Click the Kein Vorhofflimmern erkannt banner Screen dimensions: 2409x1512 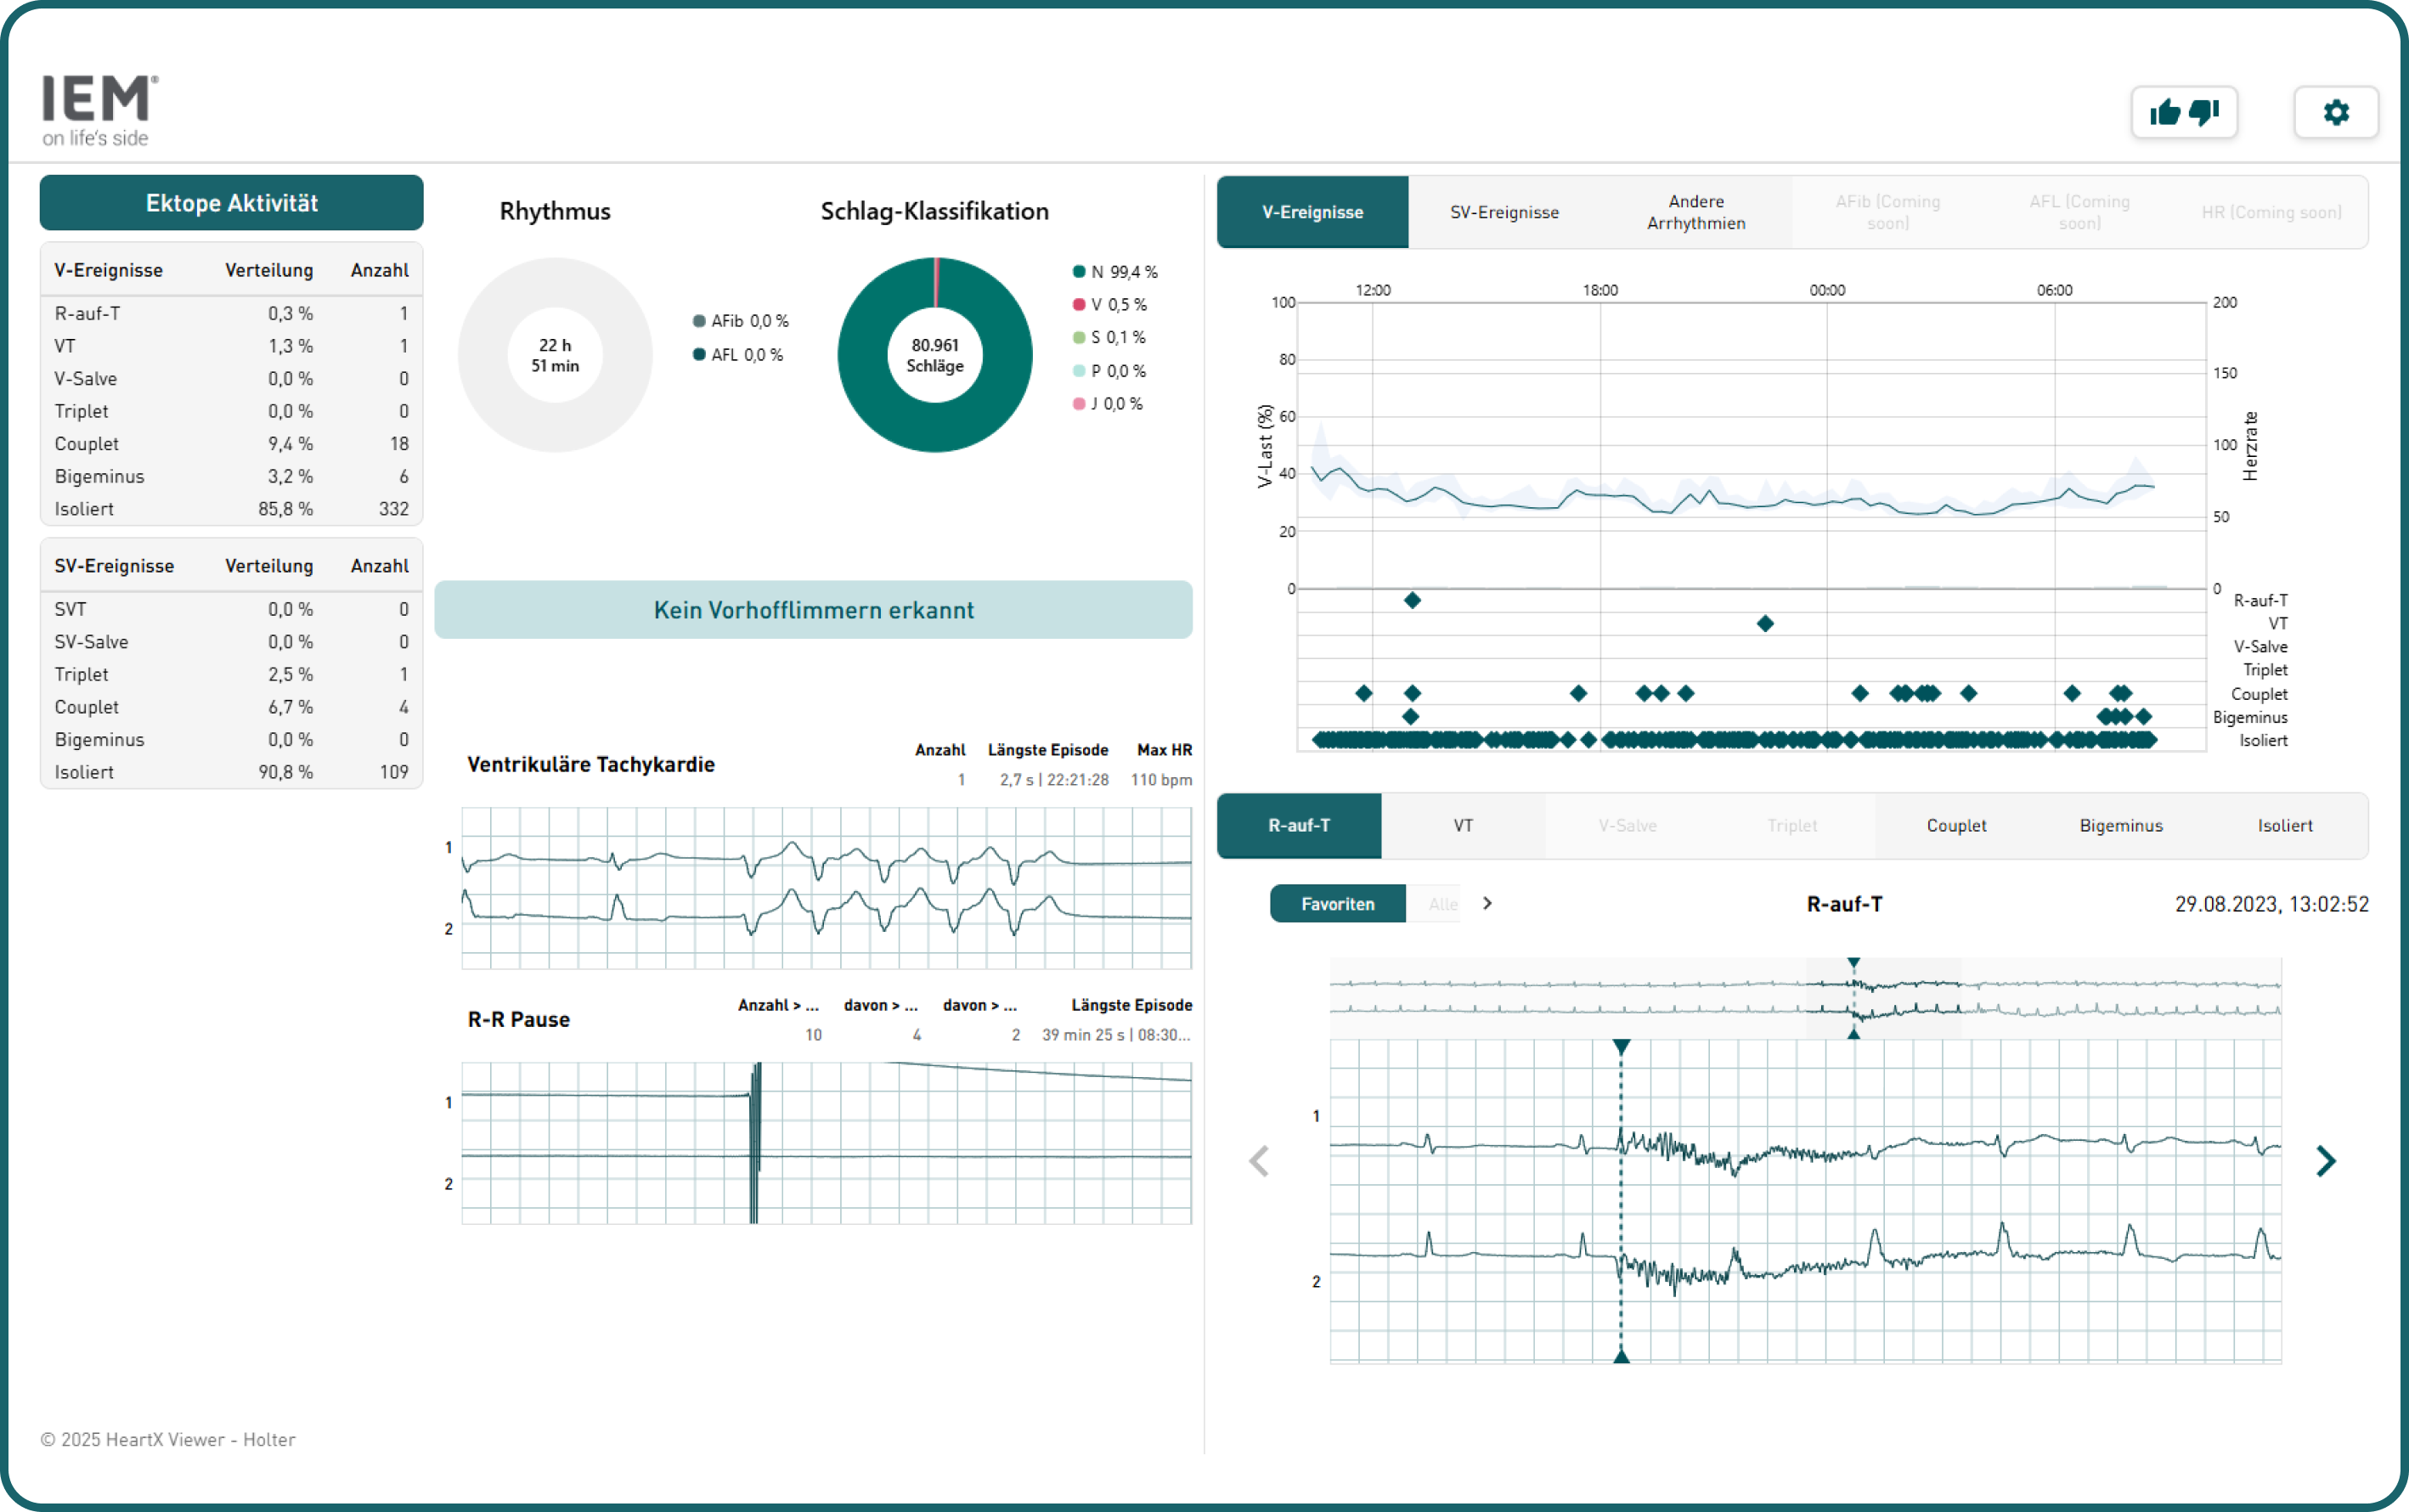coord(813,610)
